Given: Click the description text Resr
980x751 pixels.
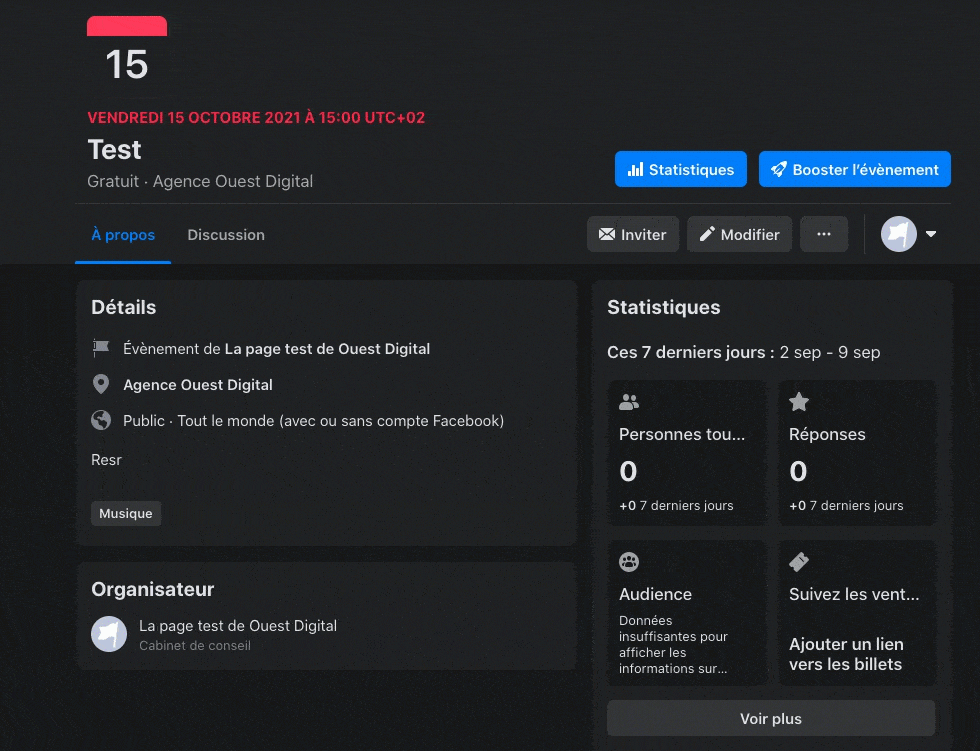Looking at the screenshot, I should click(x=106, y=460).
